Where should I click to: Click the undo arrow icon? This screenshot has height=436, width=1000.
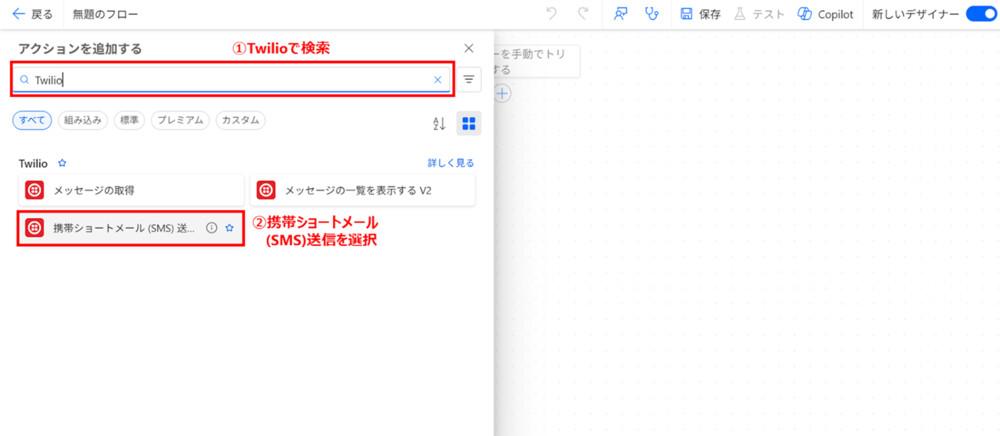552,14
